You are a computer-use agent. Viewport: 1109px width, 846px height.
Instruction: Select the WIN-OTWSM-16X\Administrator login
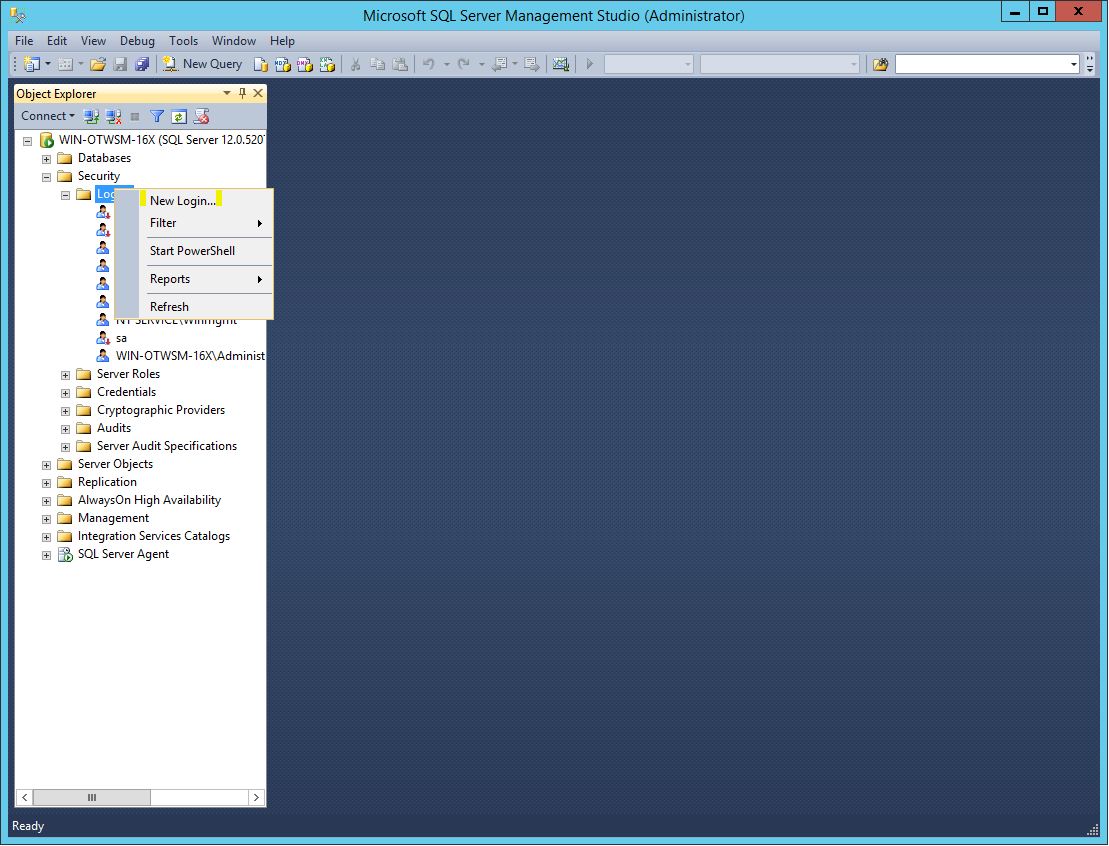tap(190, 356)
